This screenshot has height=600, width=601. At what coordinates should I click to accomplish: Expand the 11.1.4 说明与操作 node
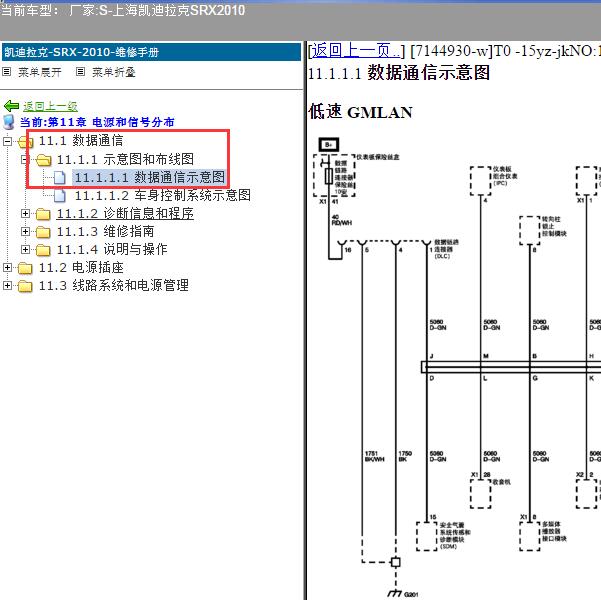(25, 250)
